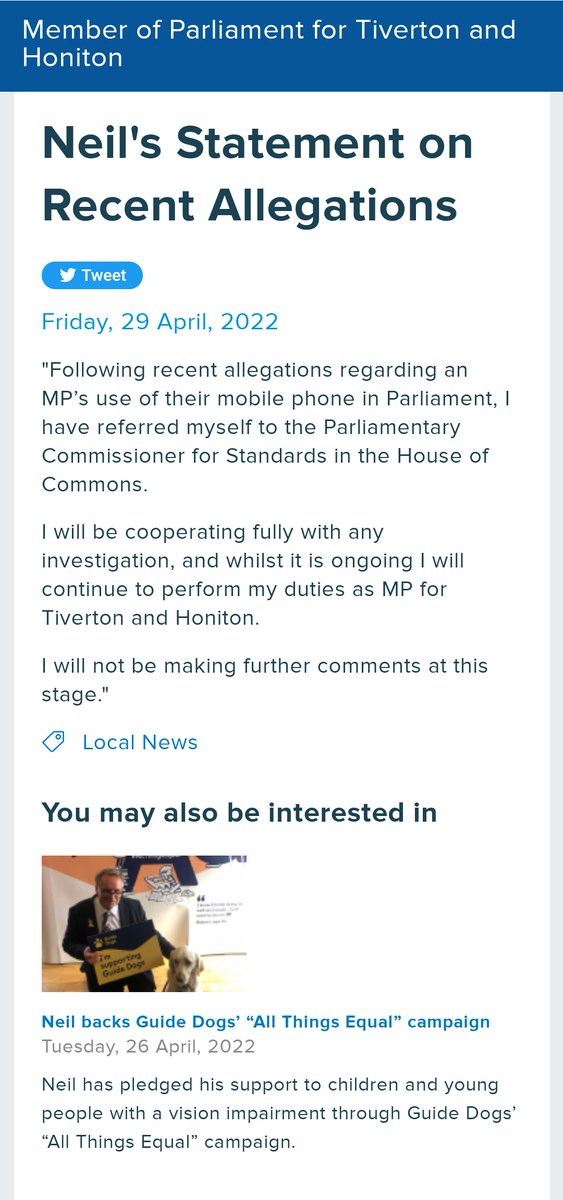The image size is (563, 1200).
Task: Click the Guide Dogs campaign summary text
Action: click(270, 1112)
